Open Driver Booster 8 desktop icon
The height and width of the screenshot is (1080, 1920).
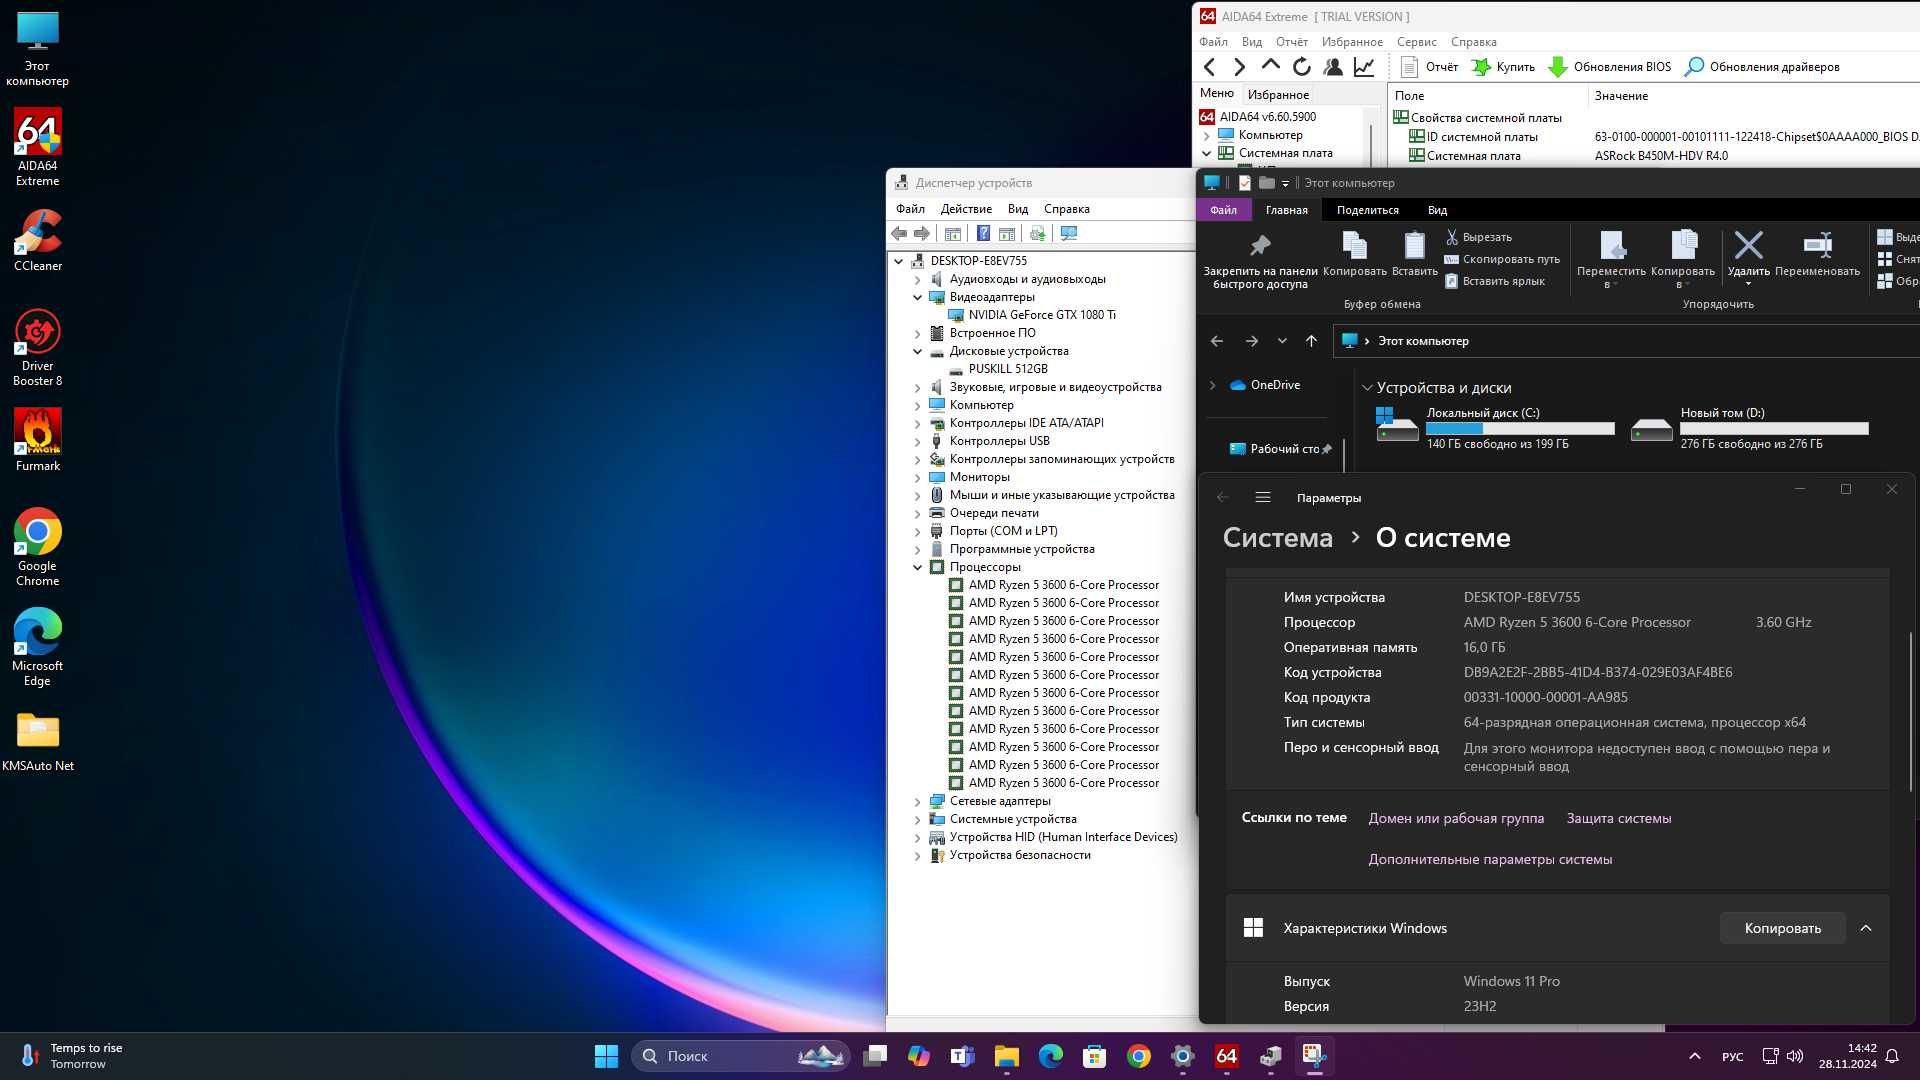pos(37,347)
